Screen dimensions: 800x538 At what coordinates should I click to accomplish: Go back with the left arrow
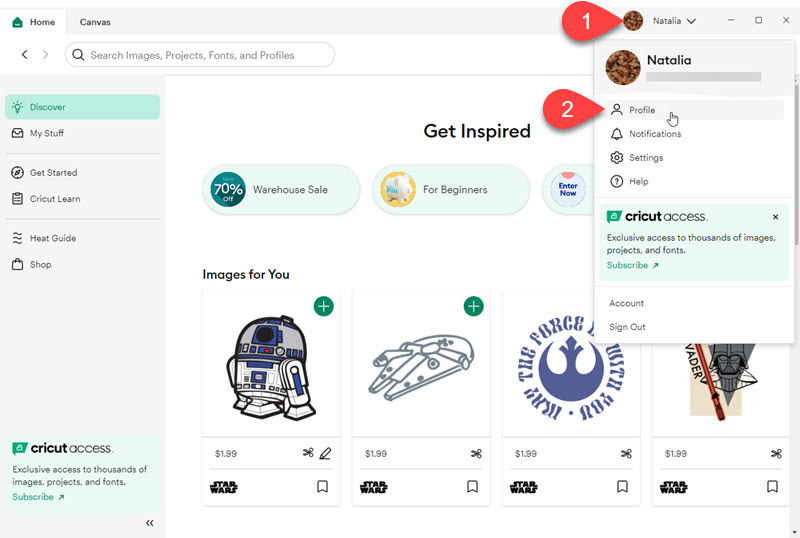coord(25,55)
